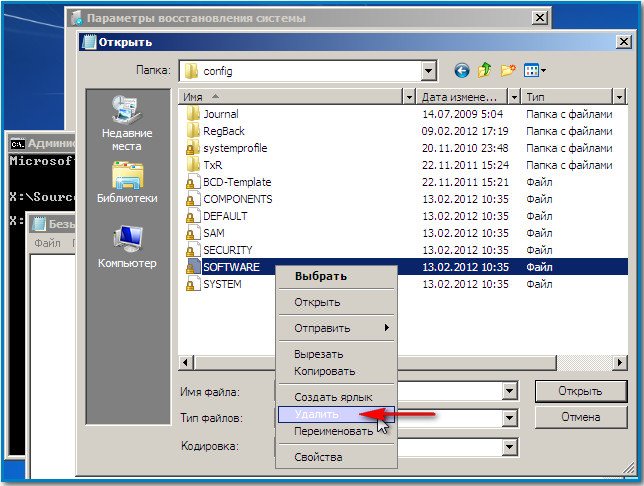Go up one folder level icon
The width and height of the screenshot is (644, 486).
[x=485, y=71]
